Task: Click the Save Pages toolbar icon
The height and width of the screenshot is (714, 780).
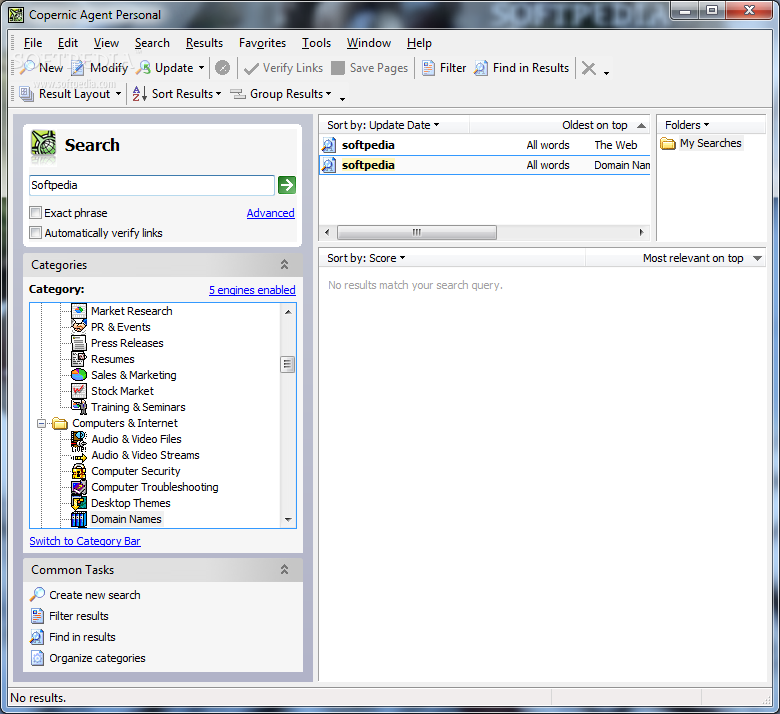Action: 338,68
